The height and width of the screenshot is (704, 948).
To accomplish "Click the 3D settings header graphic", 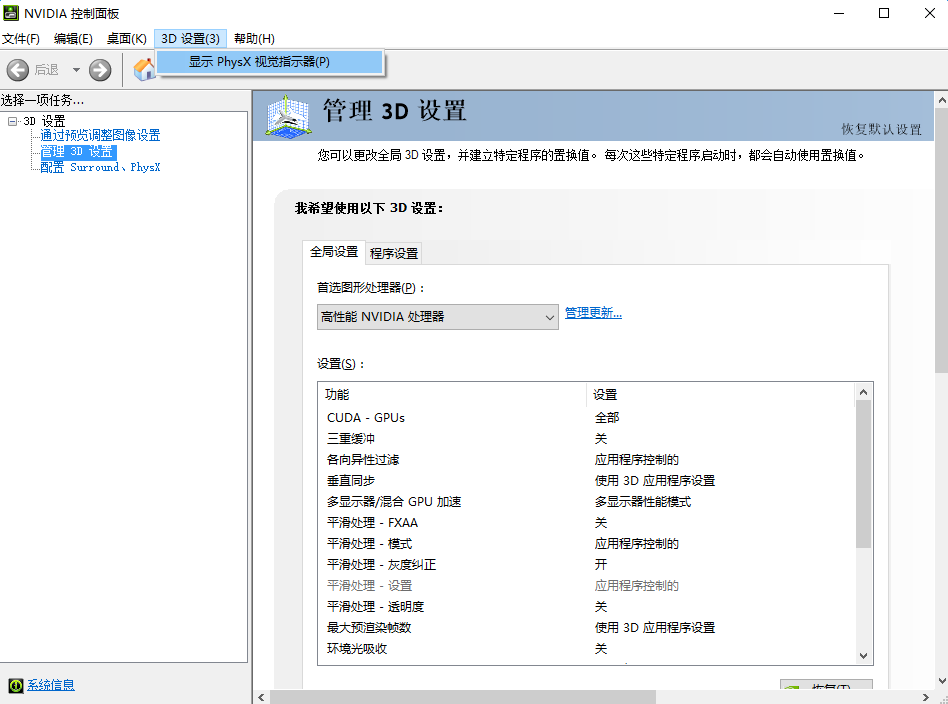I will pos(288,116).
